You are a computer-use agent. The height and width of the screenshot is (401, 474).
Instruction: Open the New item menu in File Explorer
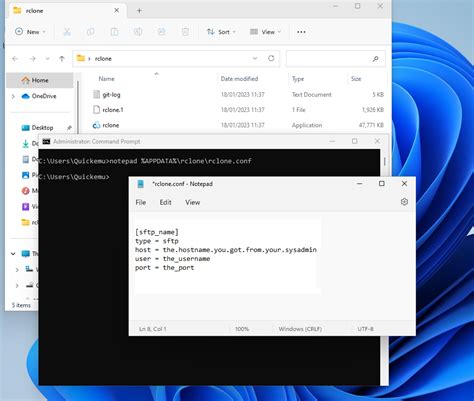[x=30, y=32]
